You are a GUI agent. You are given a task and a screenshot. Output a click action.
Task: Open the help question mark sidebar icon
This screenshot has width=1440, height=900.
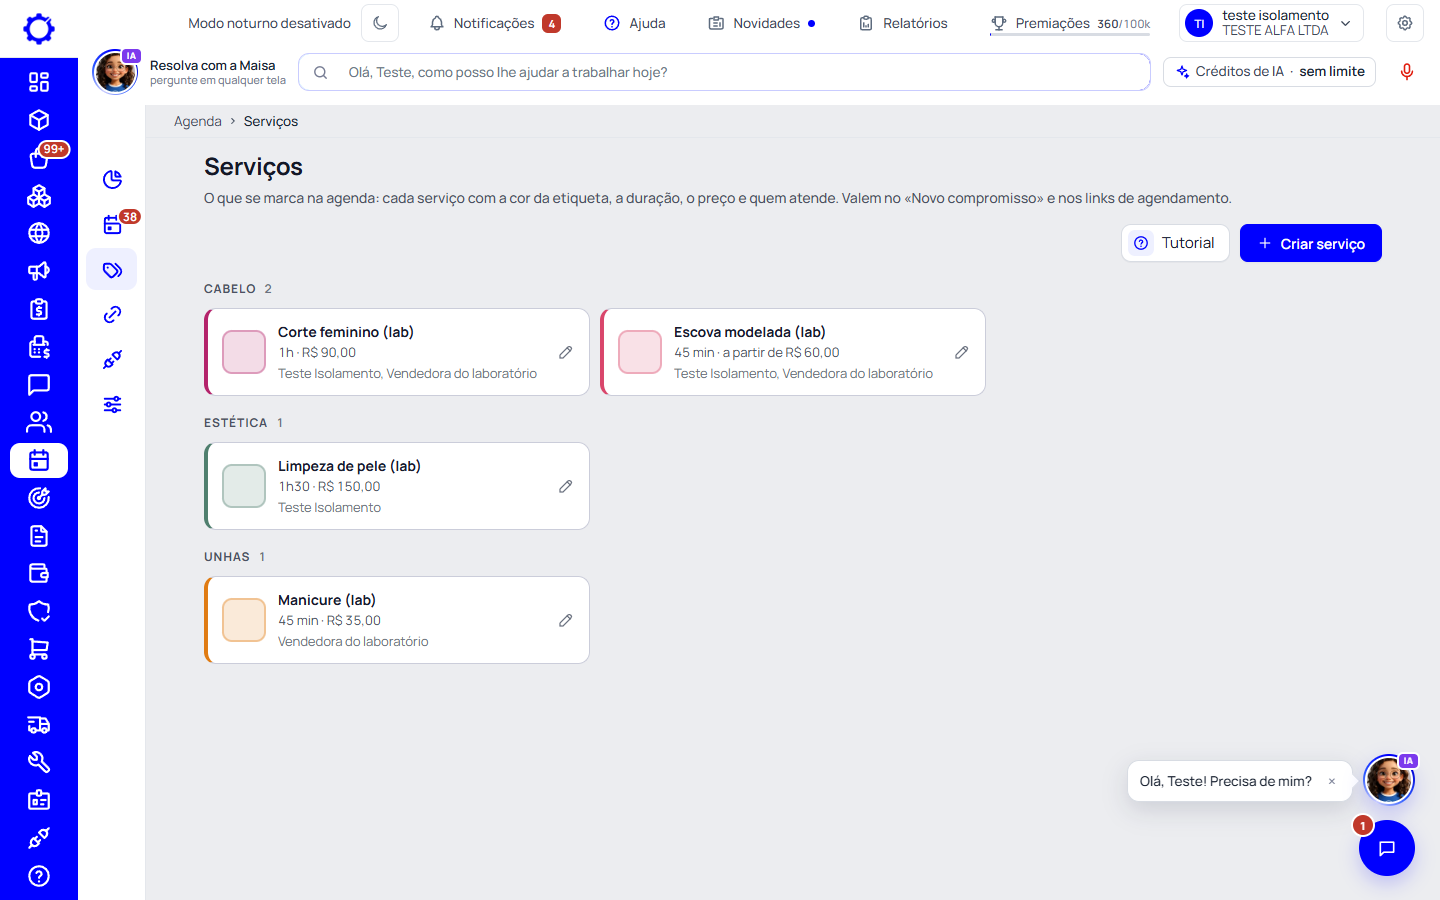point(39,876)
